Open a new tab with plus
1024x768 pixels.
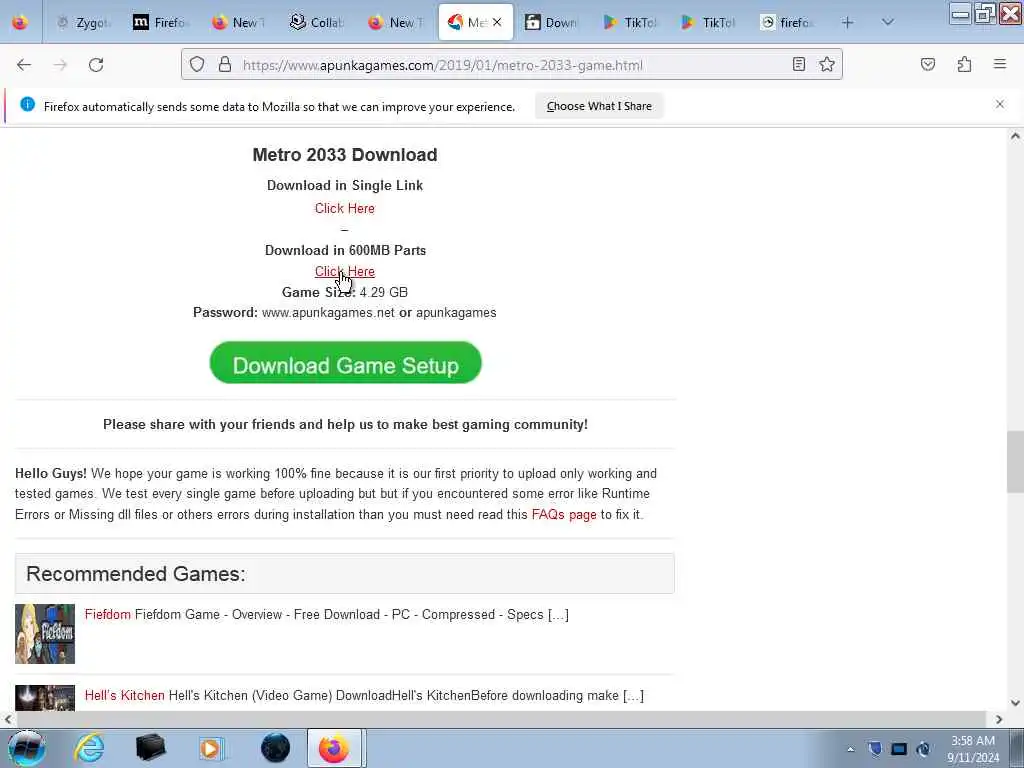(848, 23)
